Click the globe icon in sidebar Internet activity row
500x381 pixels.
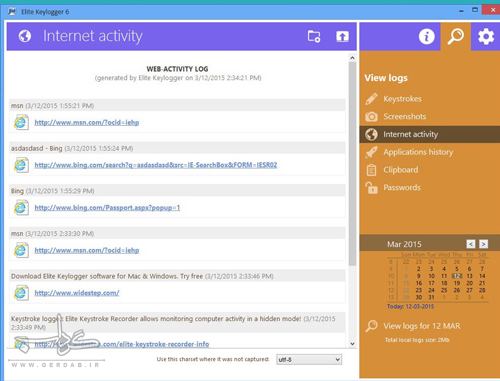[x=371, y=134]
